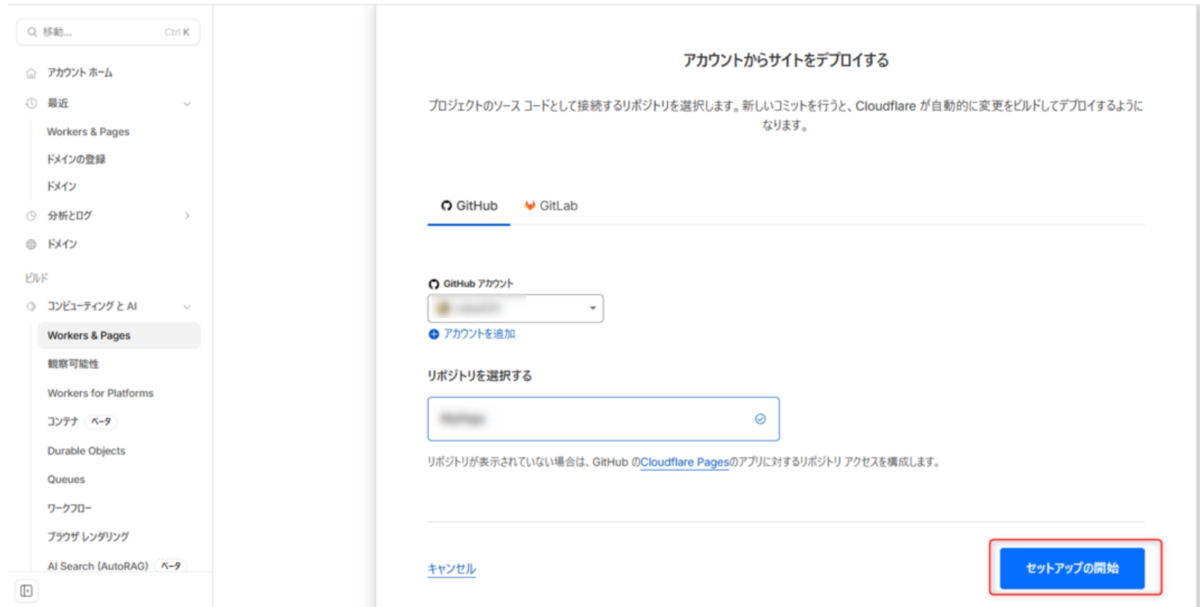Click the checkmark icon in repository field

click(x=760, y=419)
